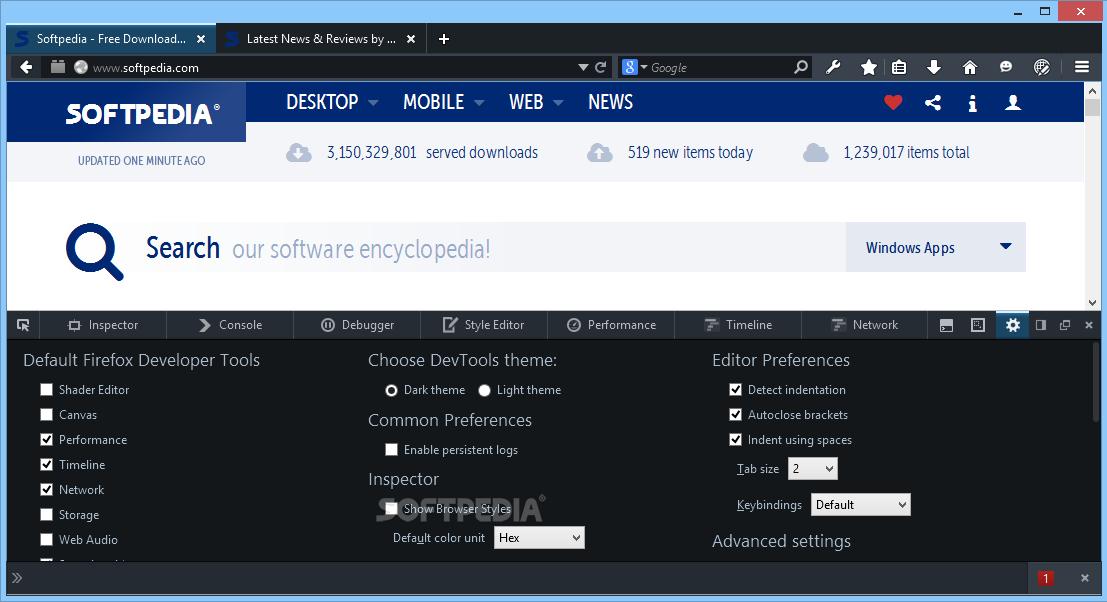Switch to the Debugger tab
Screen dimensions: 1107x602
pos(357,325)
